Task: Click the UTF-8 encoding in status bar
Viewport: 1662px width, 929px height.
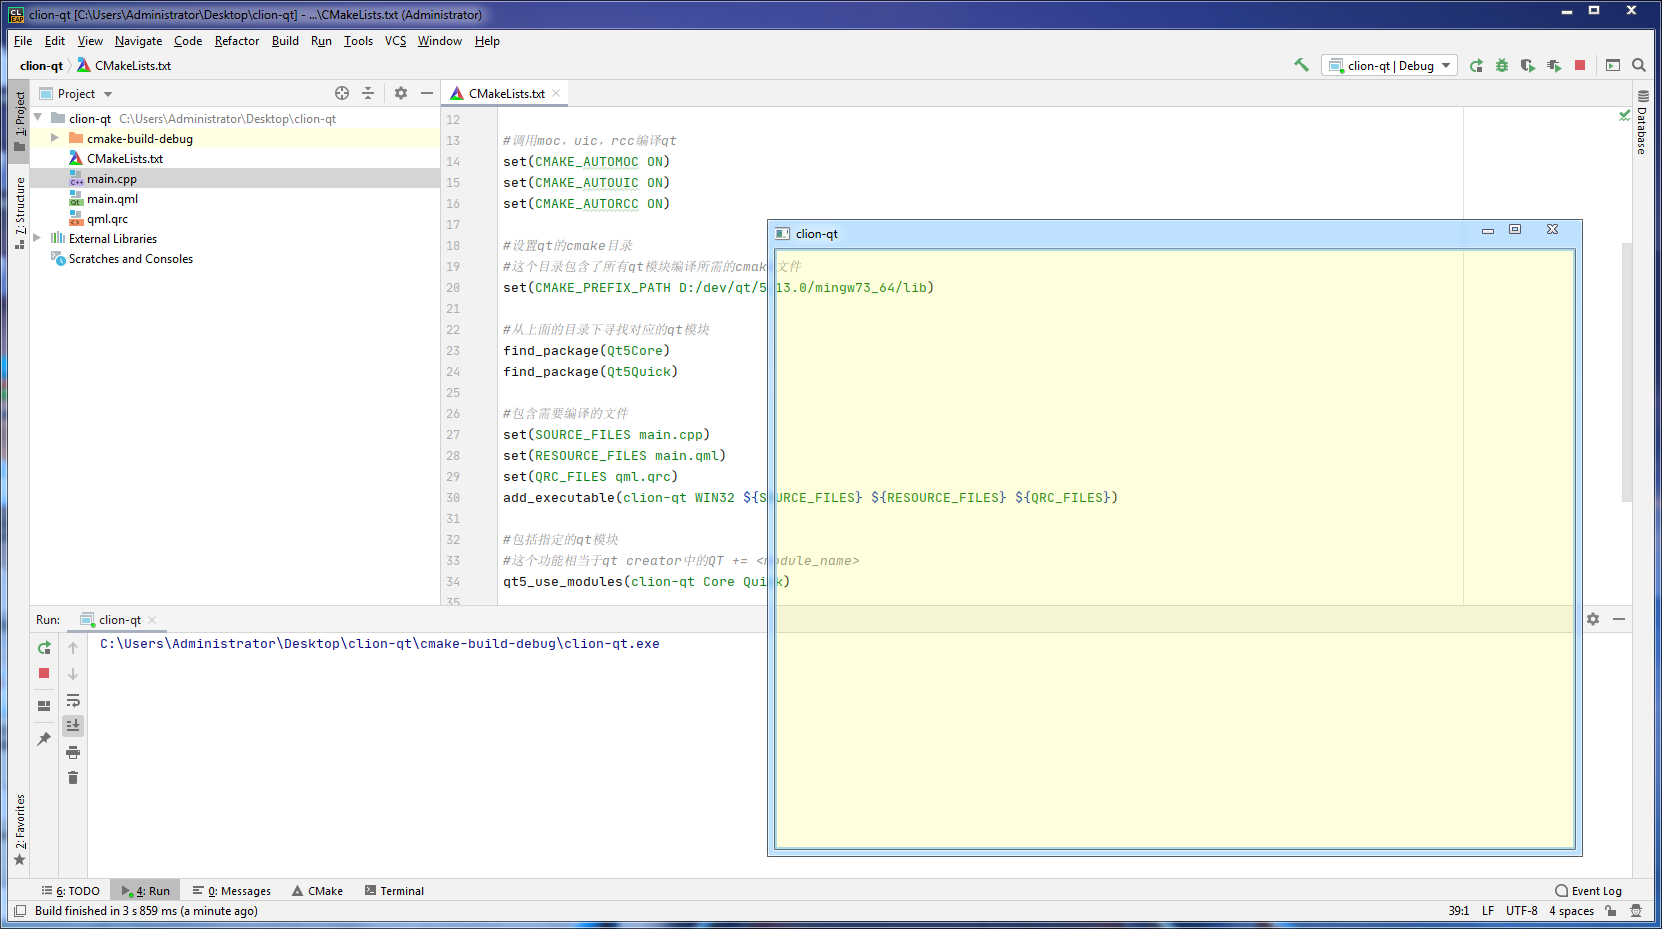Action: pyautogui.click(x=1522, y=911)
